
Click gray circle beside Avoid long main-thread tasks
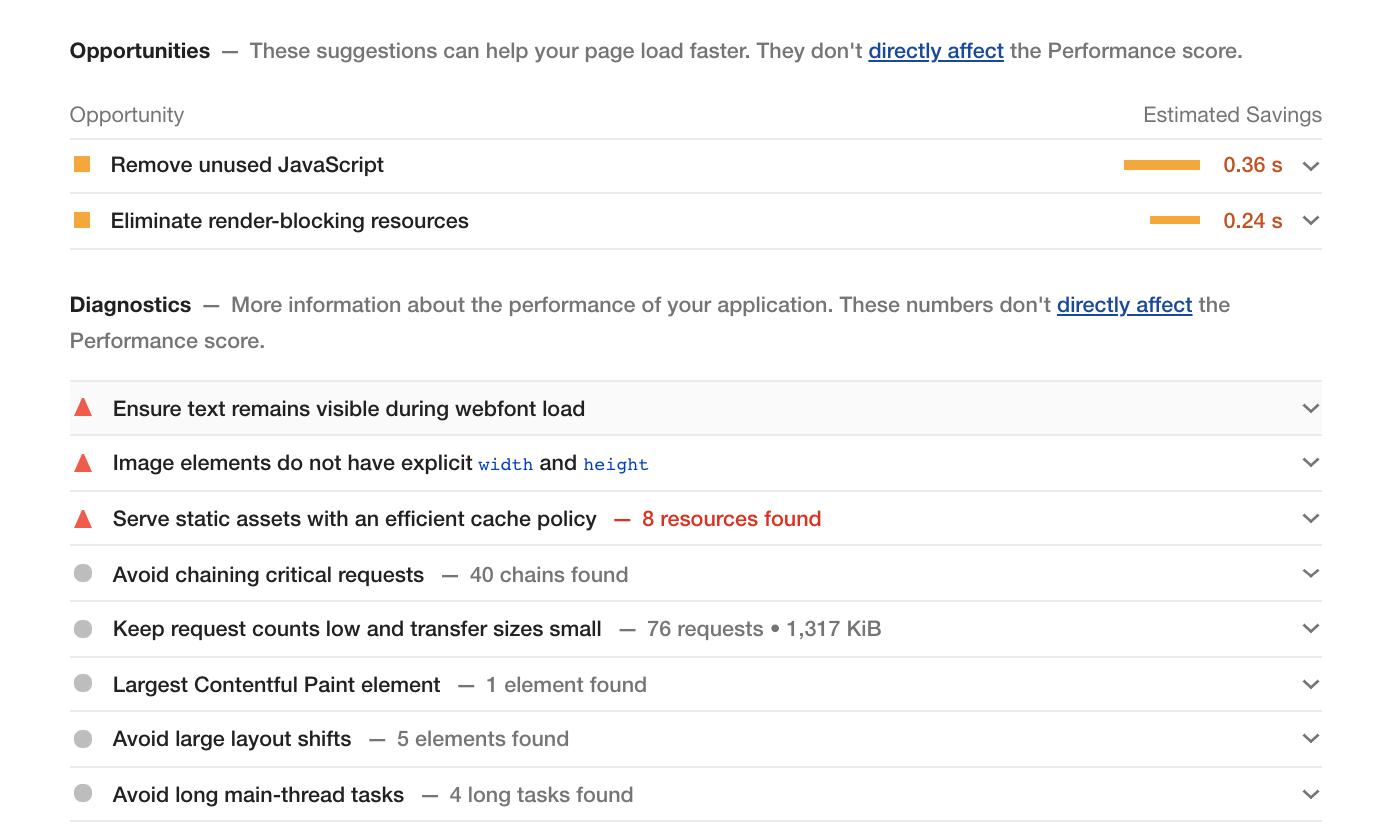(83, 794)
